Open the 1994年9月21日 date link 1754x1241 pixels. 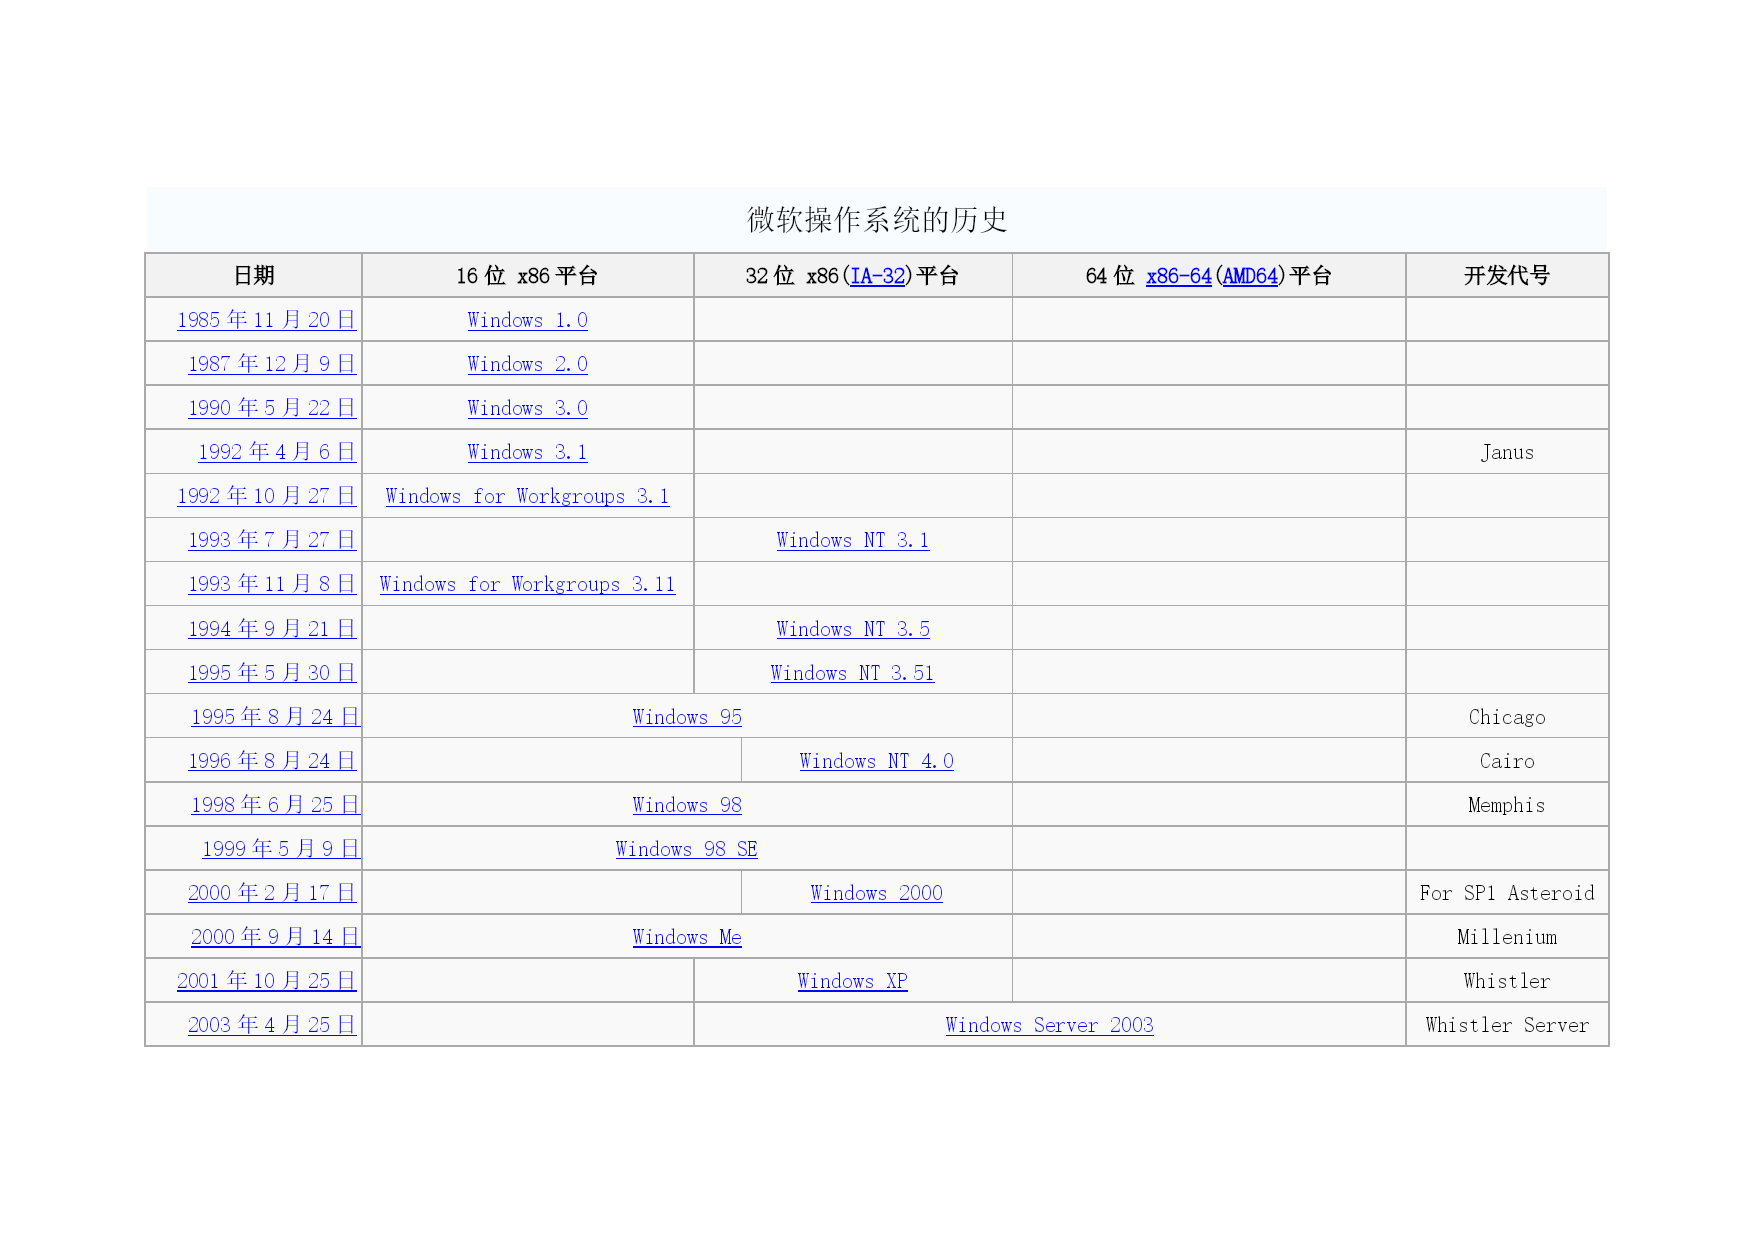tap(272, 629)
